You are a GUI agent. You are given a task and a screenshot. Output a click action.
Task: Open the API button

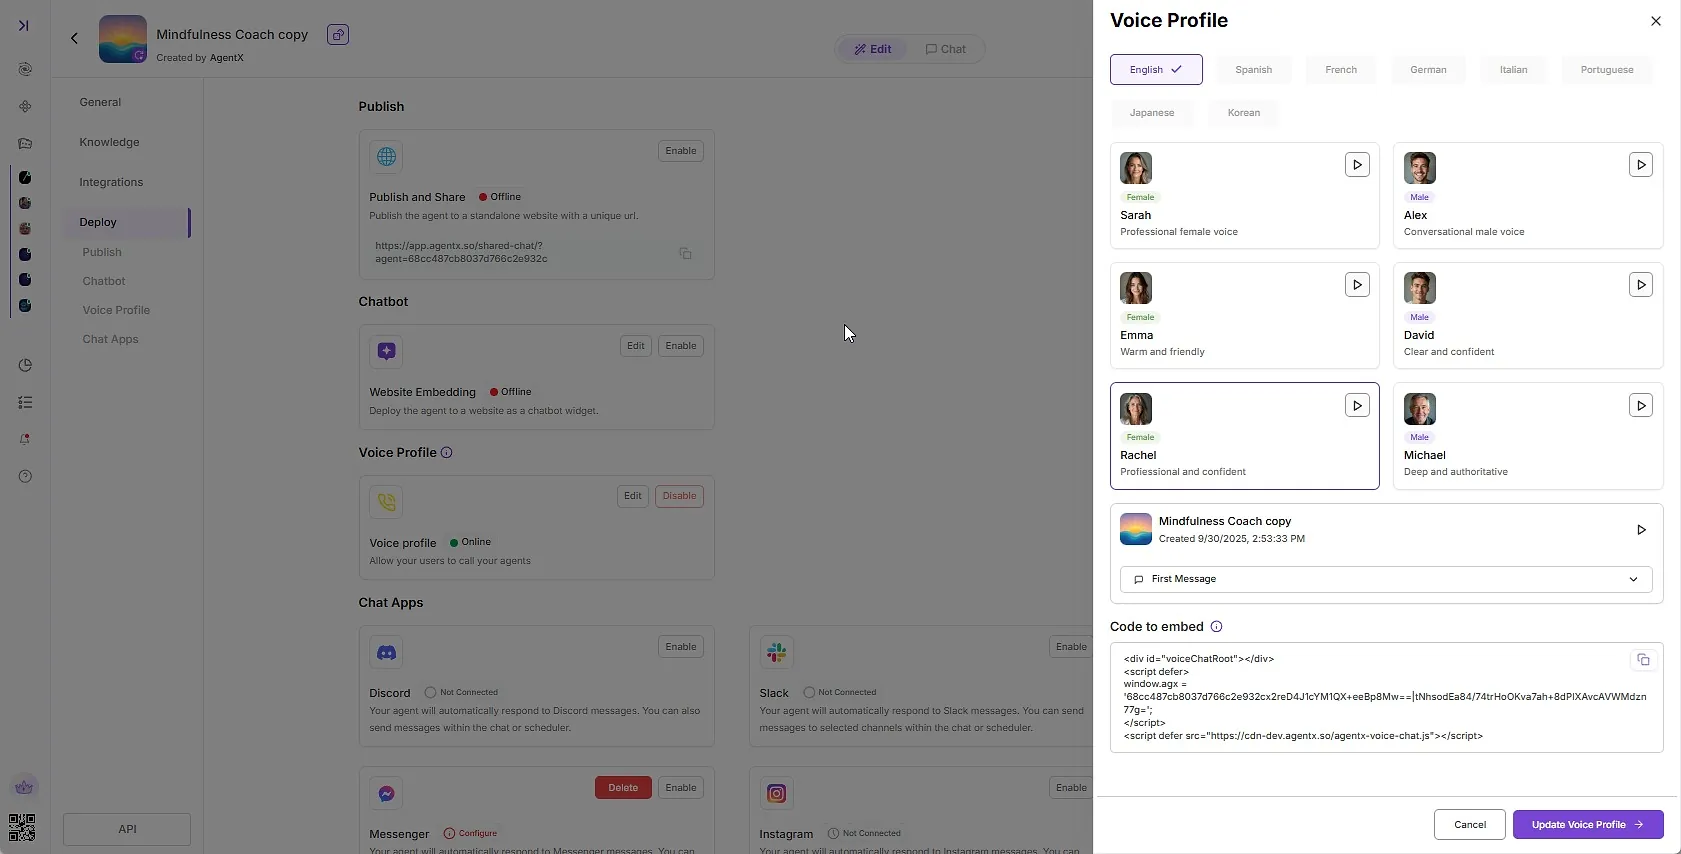click(x=127, y=829)
